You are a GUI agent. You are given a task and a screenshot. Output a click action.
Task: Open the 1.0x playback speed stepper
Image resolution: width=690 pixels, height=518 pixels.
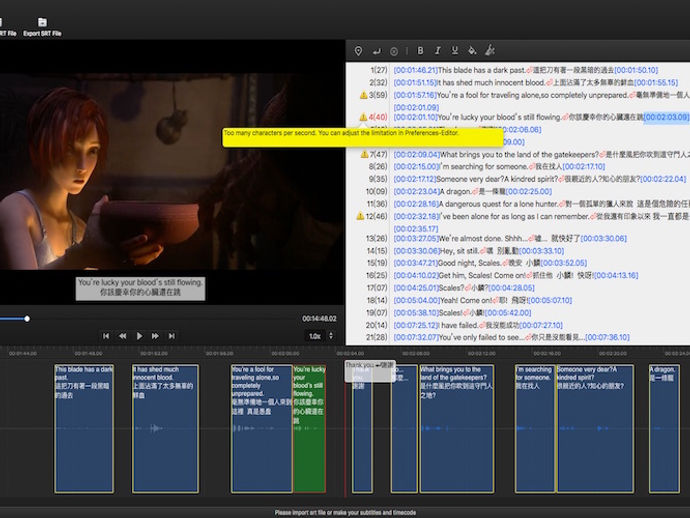click(x=330, y=336)
